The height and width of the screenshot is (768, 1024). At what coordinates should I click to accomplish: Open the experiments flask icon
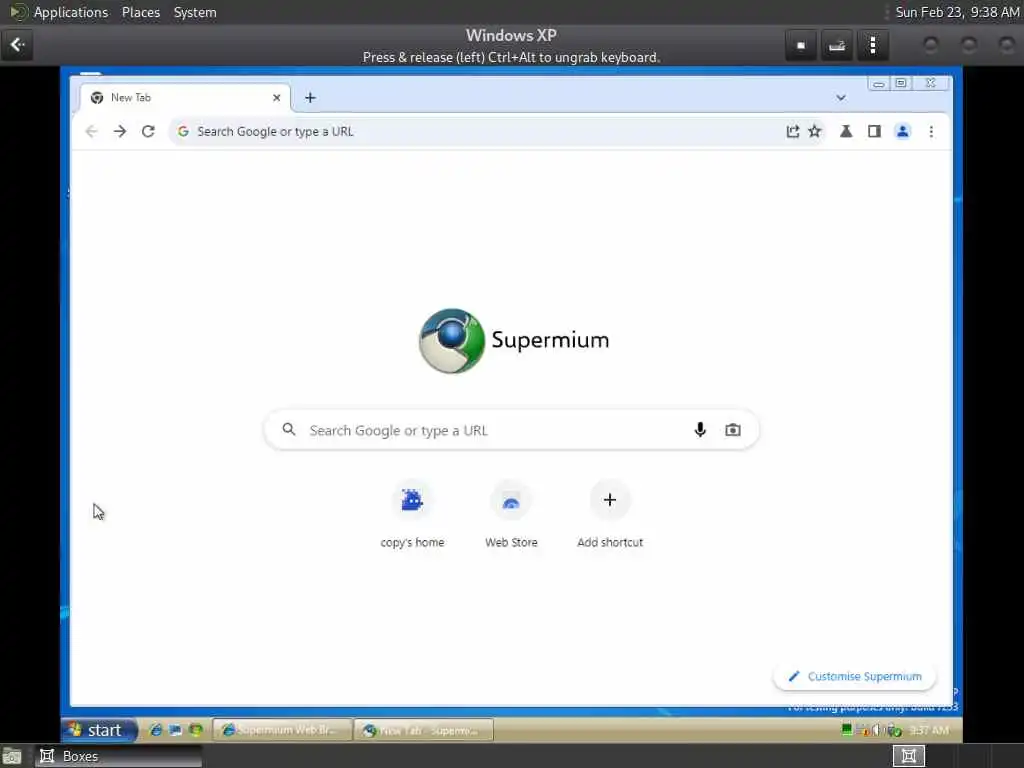[x=846, y=131]
